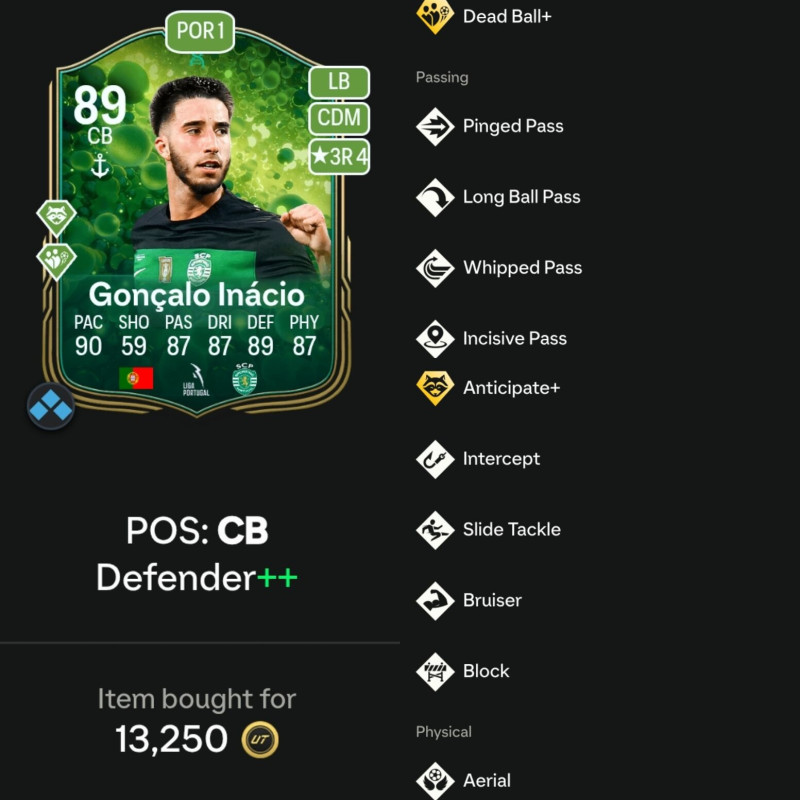Click the CDM alternate position badge
This screenshot has width=800, height=800.
click(339, 118)
